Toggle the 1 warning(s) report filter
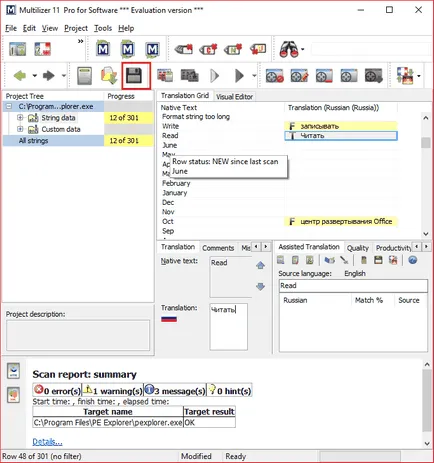The width and height of the screenshot is (434, 463). click(112, 390)
